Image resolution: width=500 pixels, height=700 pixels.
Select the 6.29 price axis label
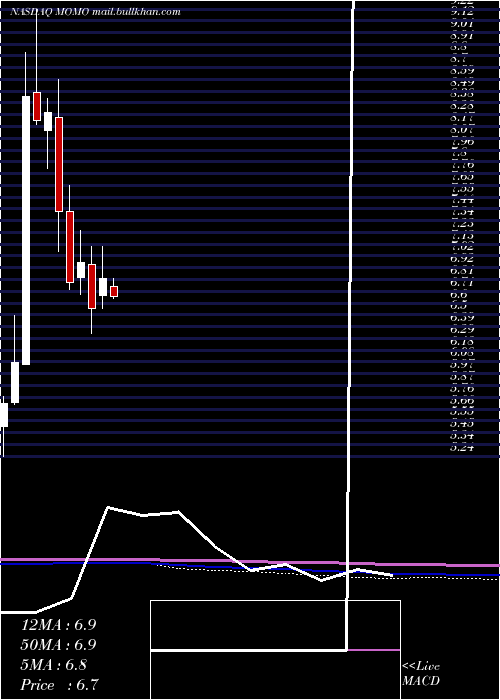point(462,330)
